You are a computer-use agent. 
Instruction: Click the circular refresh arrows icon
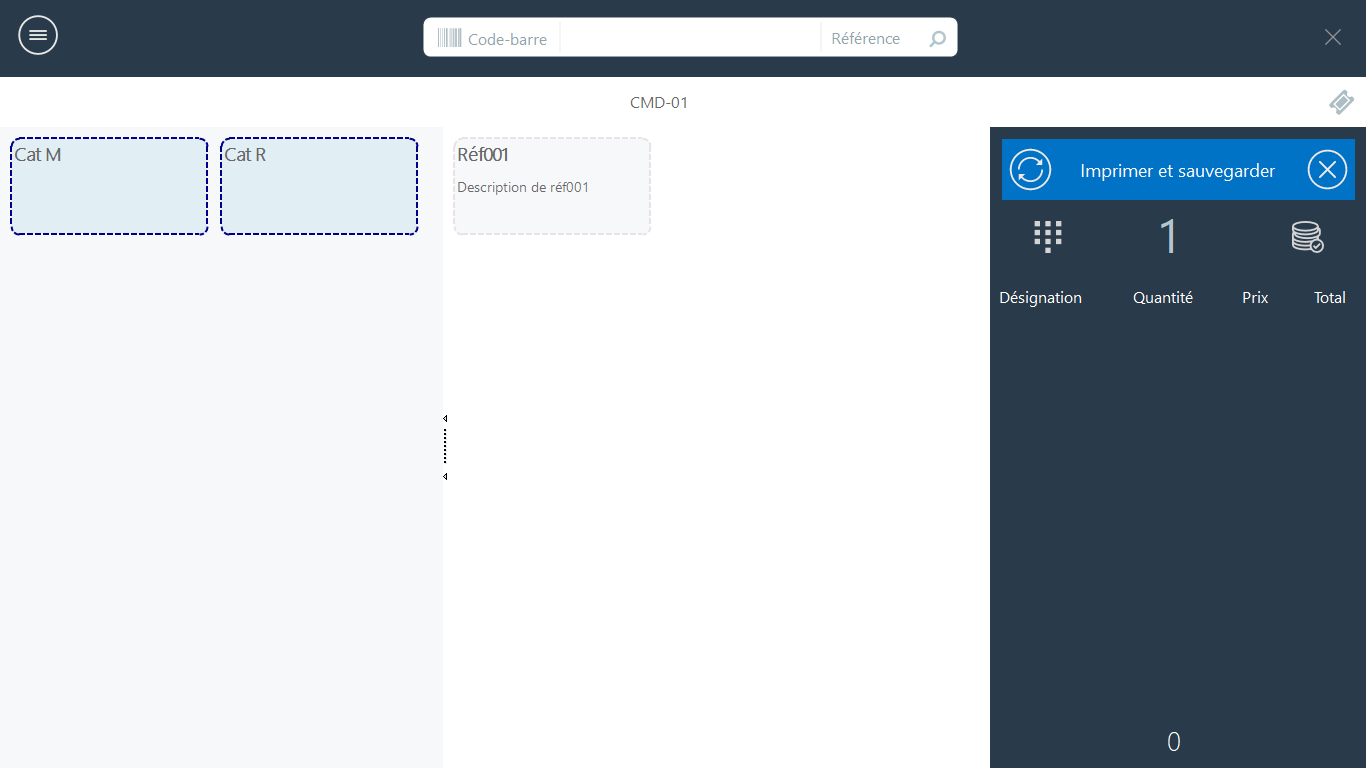1030,170
